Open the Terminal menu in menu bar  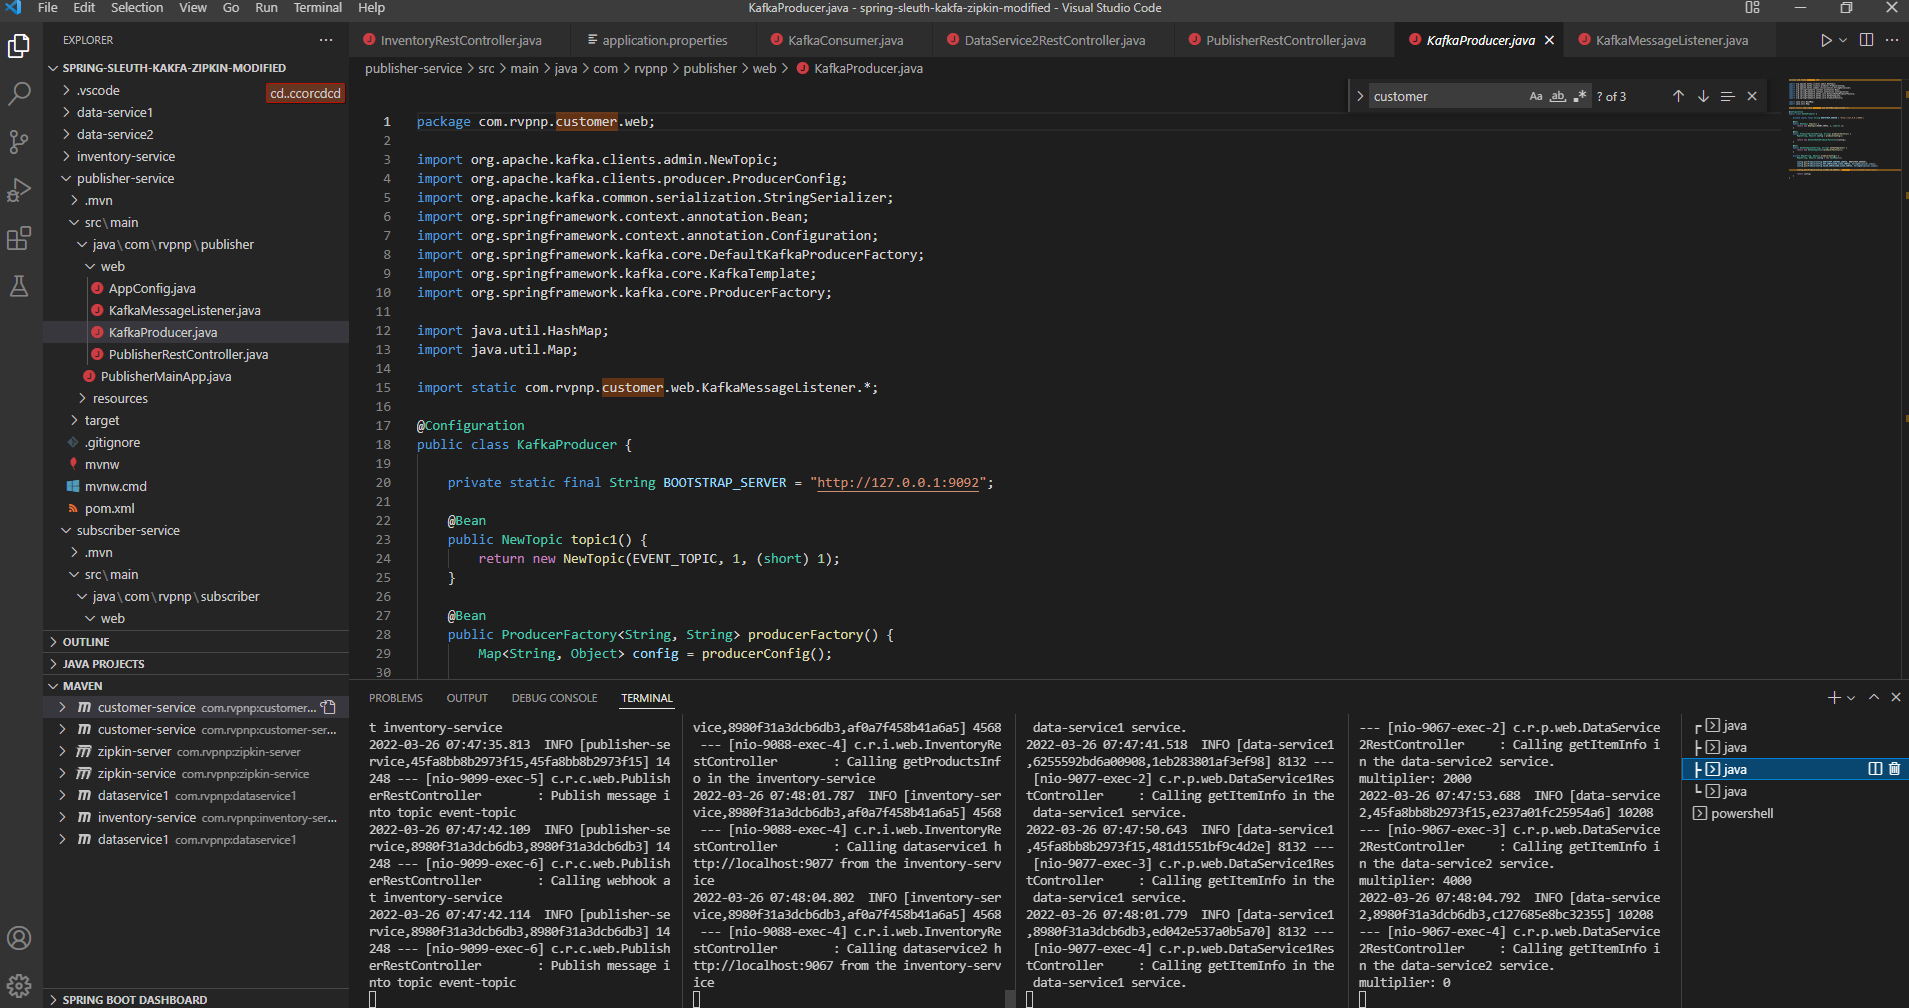(318, 8)
